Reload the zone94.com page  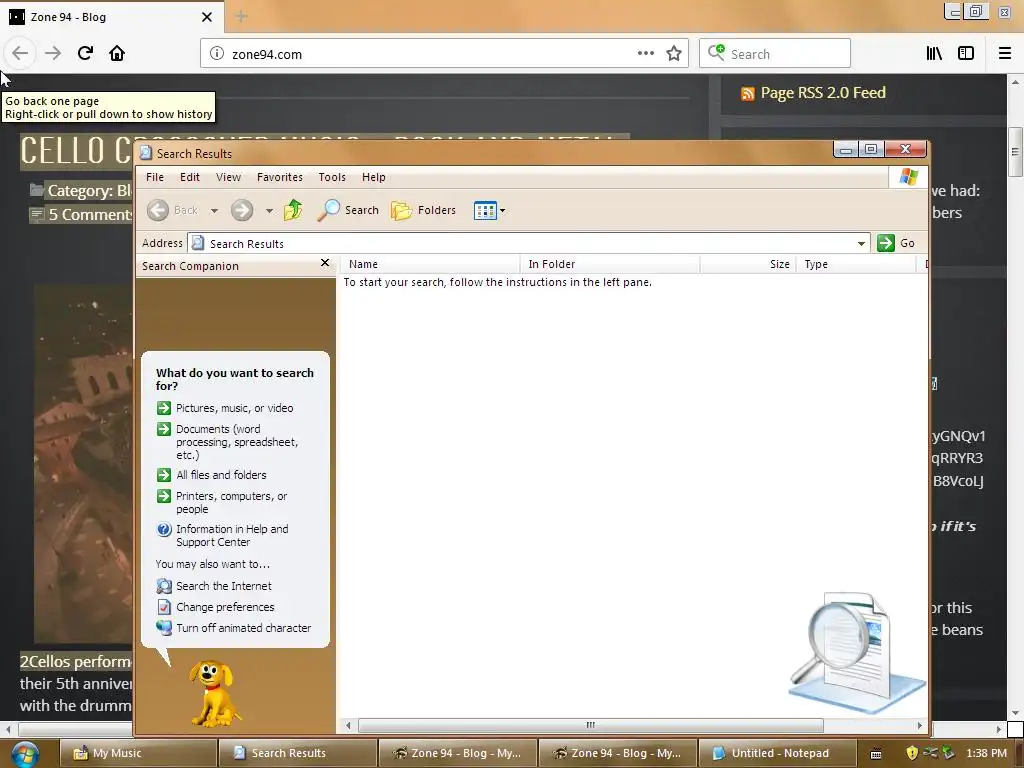85,53
